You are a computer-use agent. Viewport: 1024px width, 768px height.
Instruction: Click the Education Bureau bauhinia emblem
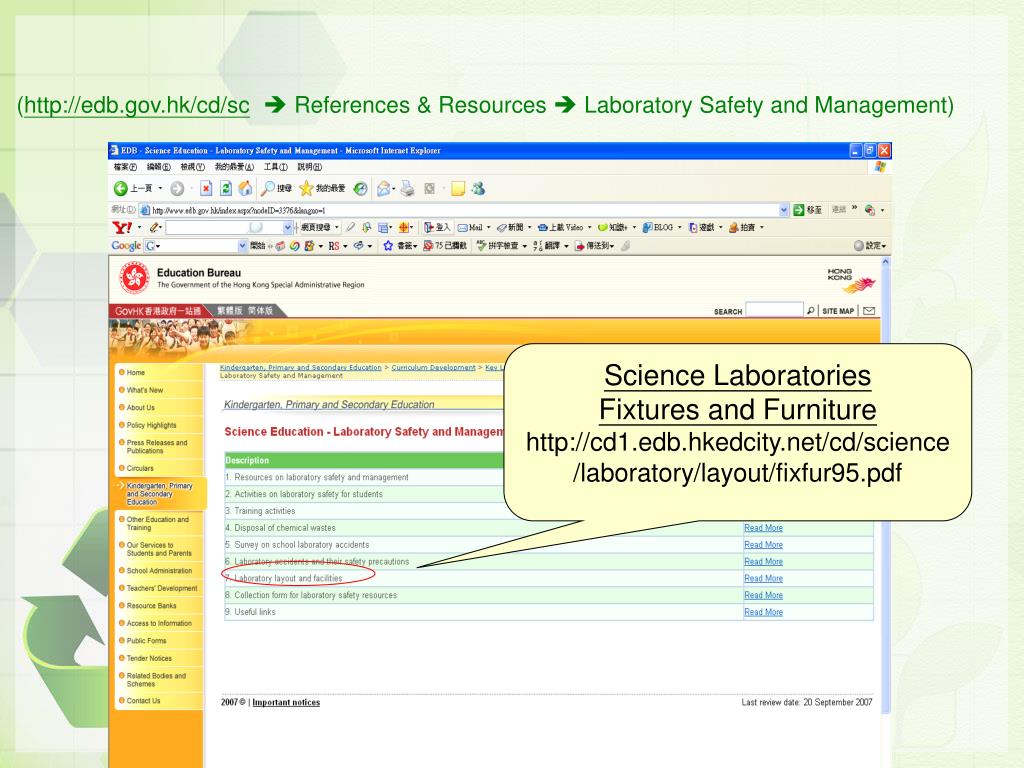point(135,278)
